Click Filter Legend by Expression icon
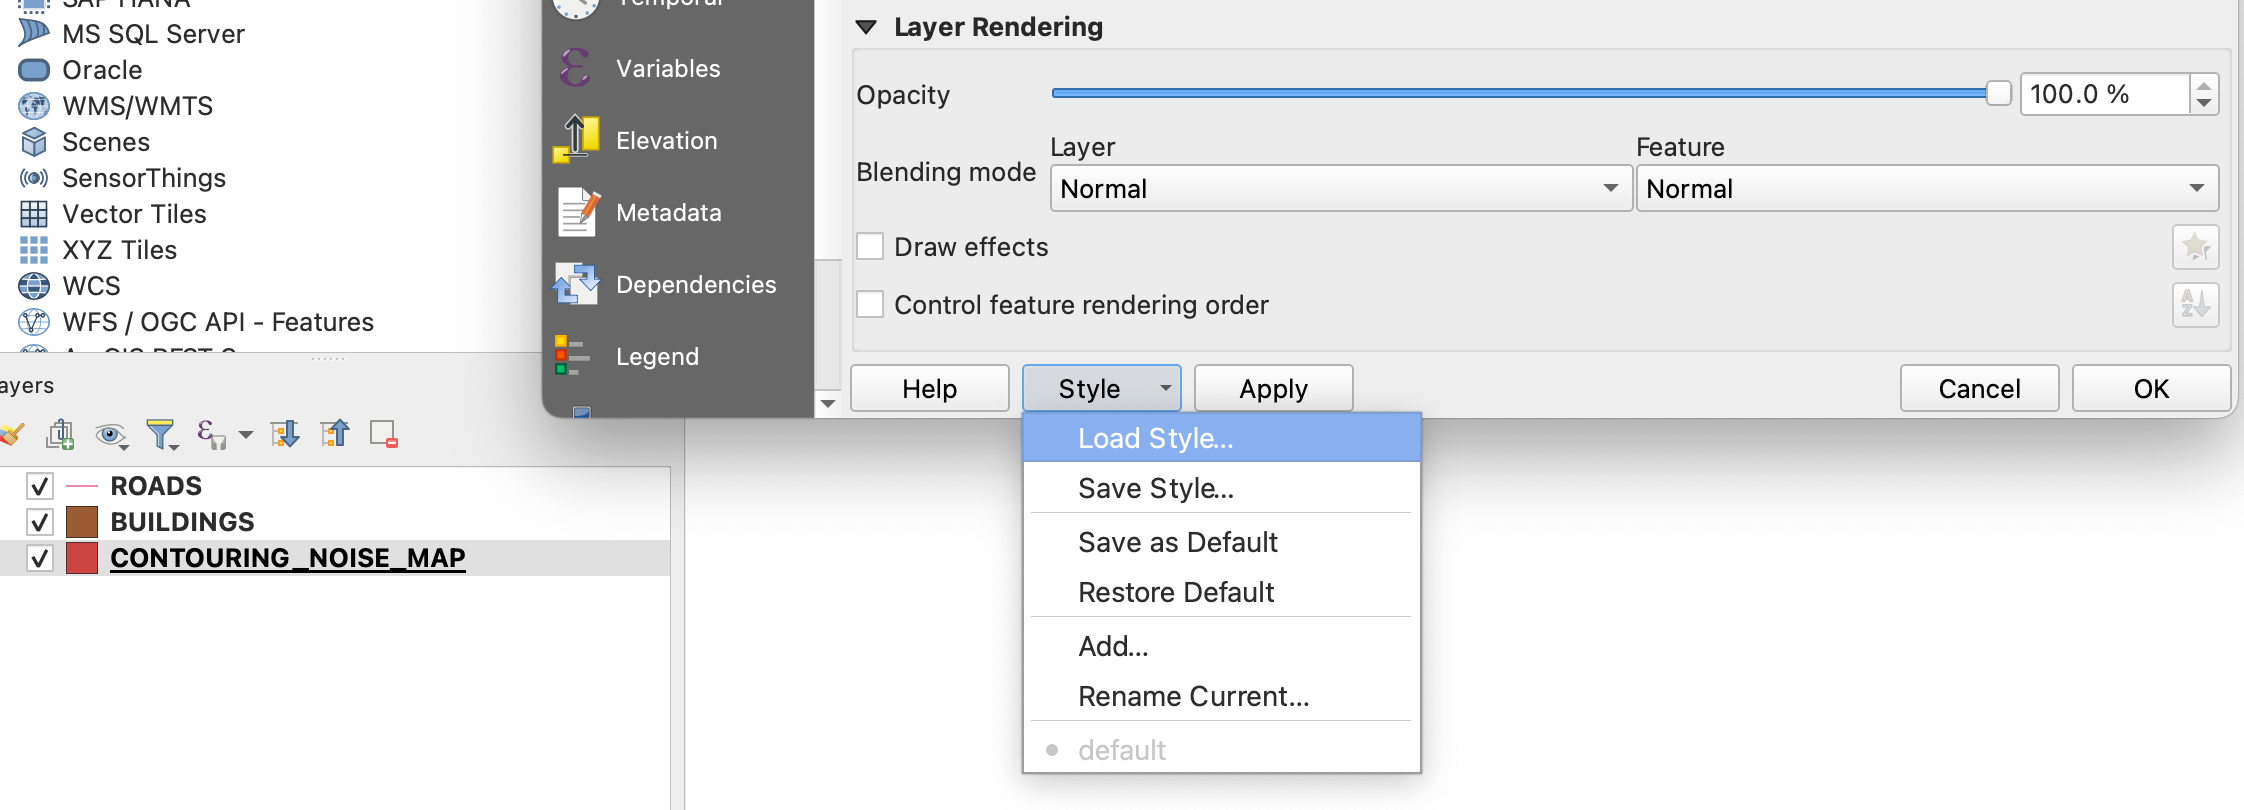Viewport: 2244px width, 810px height. tap(211, 434)
